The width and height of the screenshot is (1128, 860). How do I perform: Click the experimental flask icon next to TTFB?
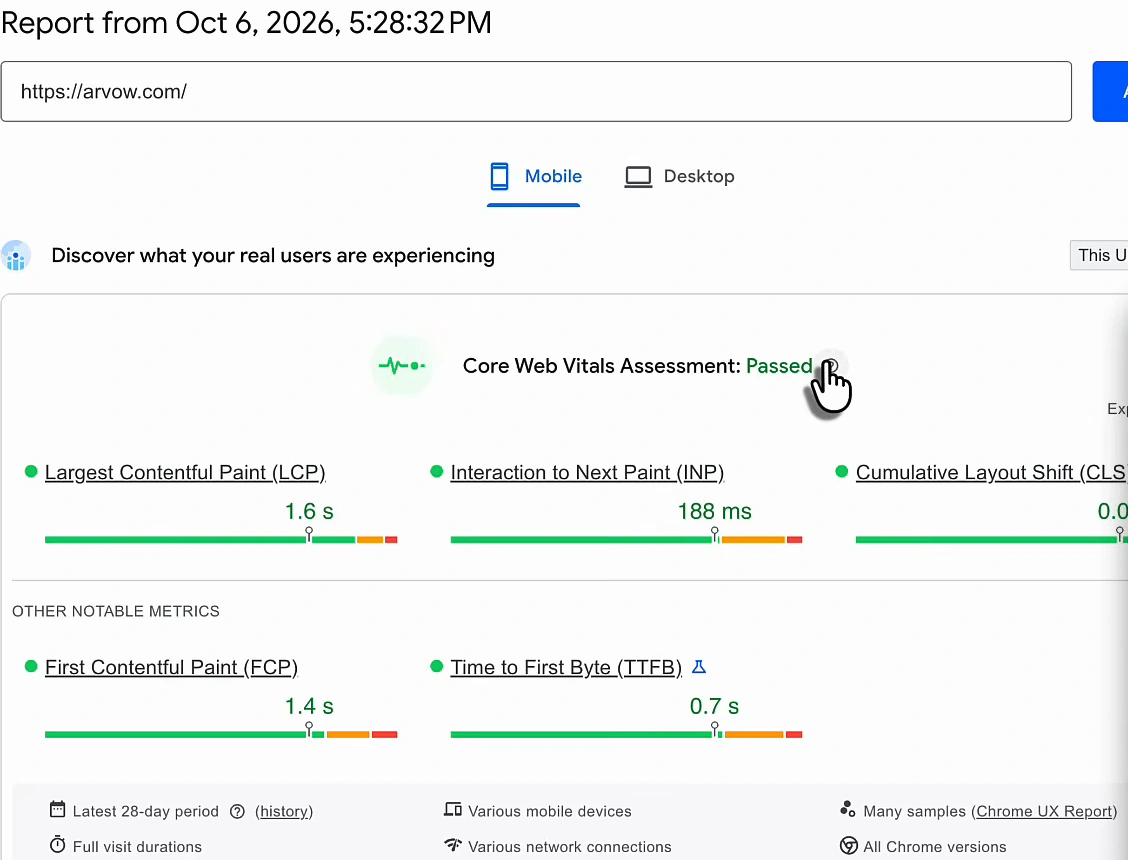click(699, 667)
